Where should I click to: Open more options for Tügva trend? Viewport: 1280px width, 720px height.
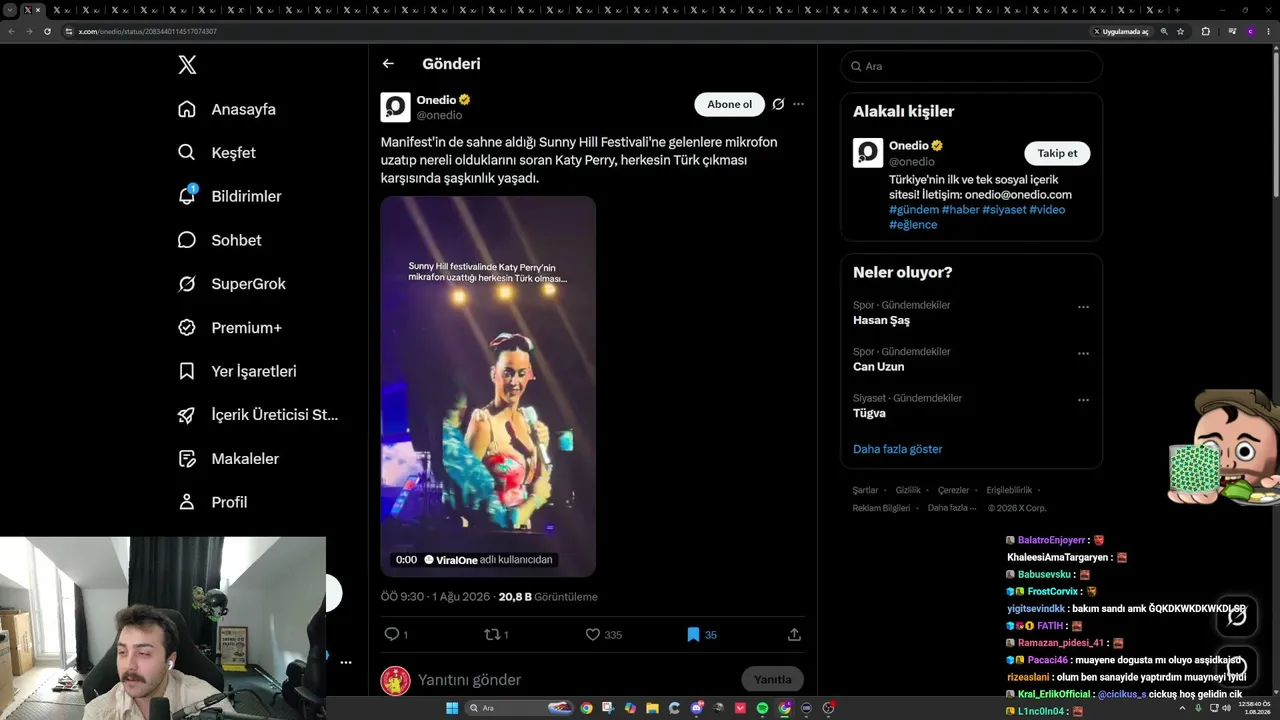(x=1083, y=400)
